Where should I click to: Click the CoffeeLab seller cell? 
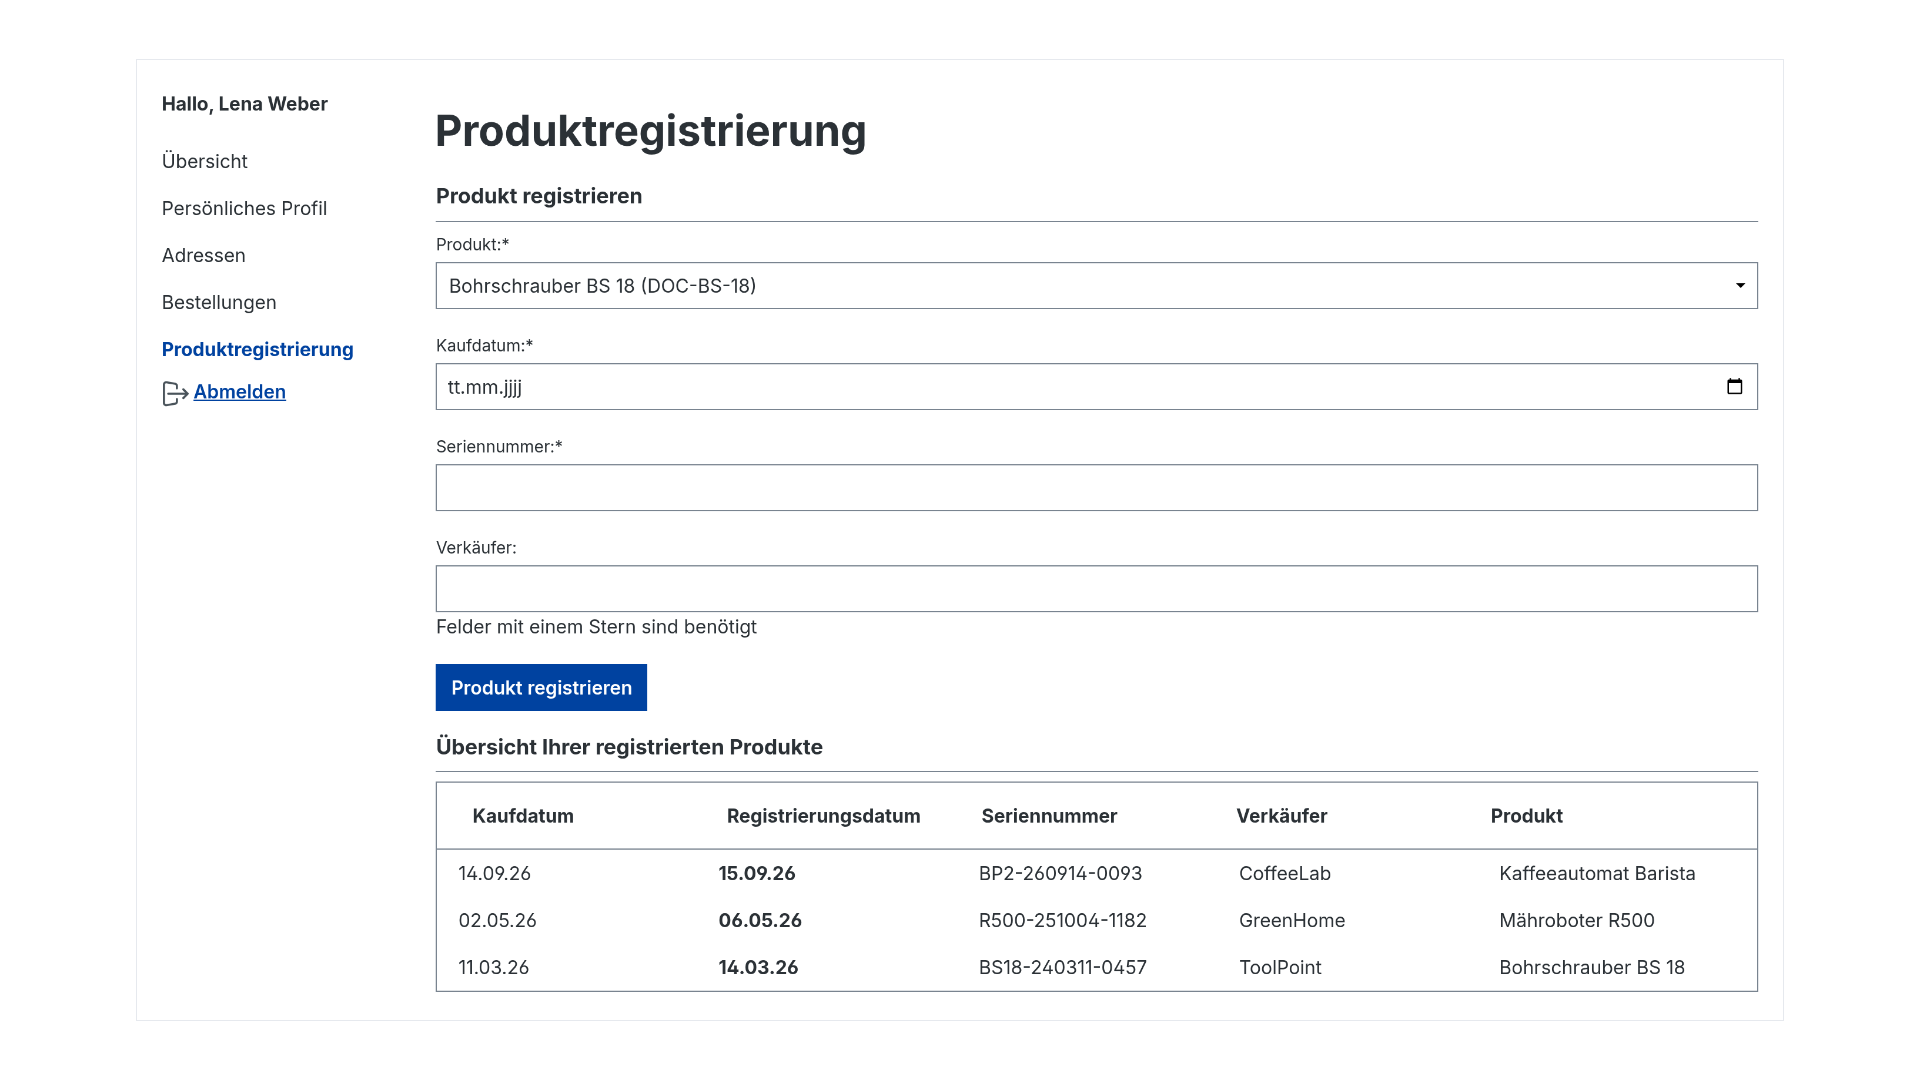[x=1284, y=873]
